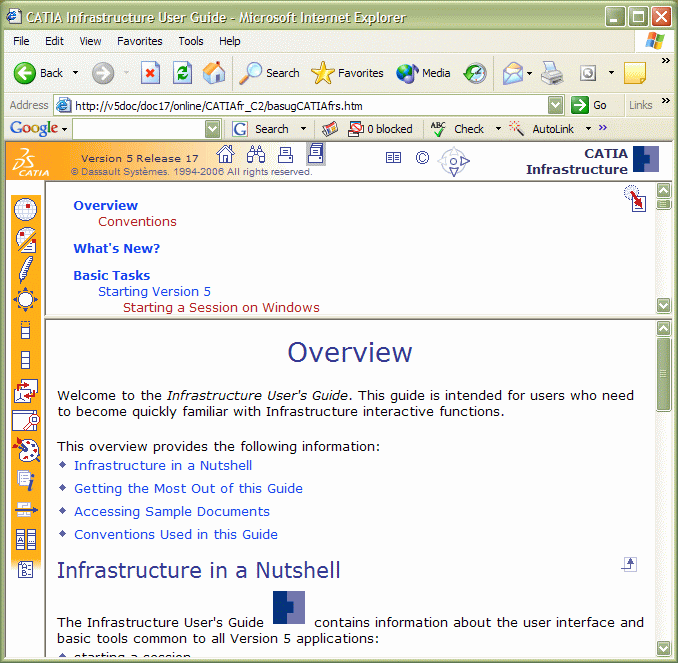Click the IE toolbar Search button
The image size is (678, 663).
pyautogui.click(x=269, y=73)
